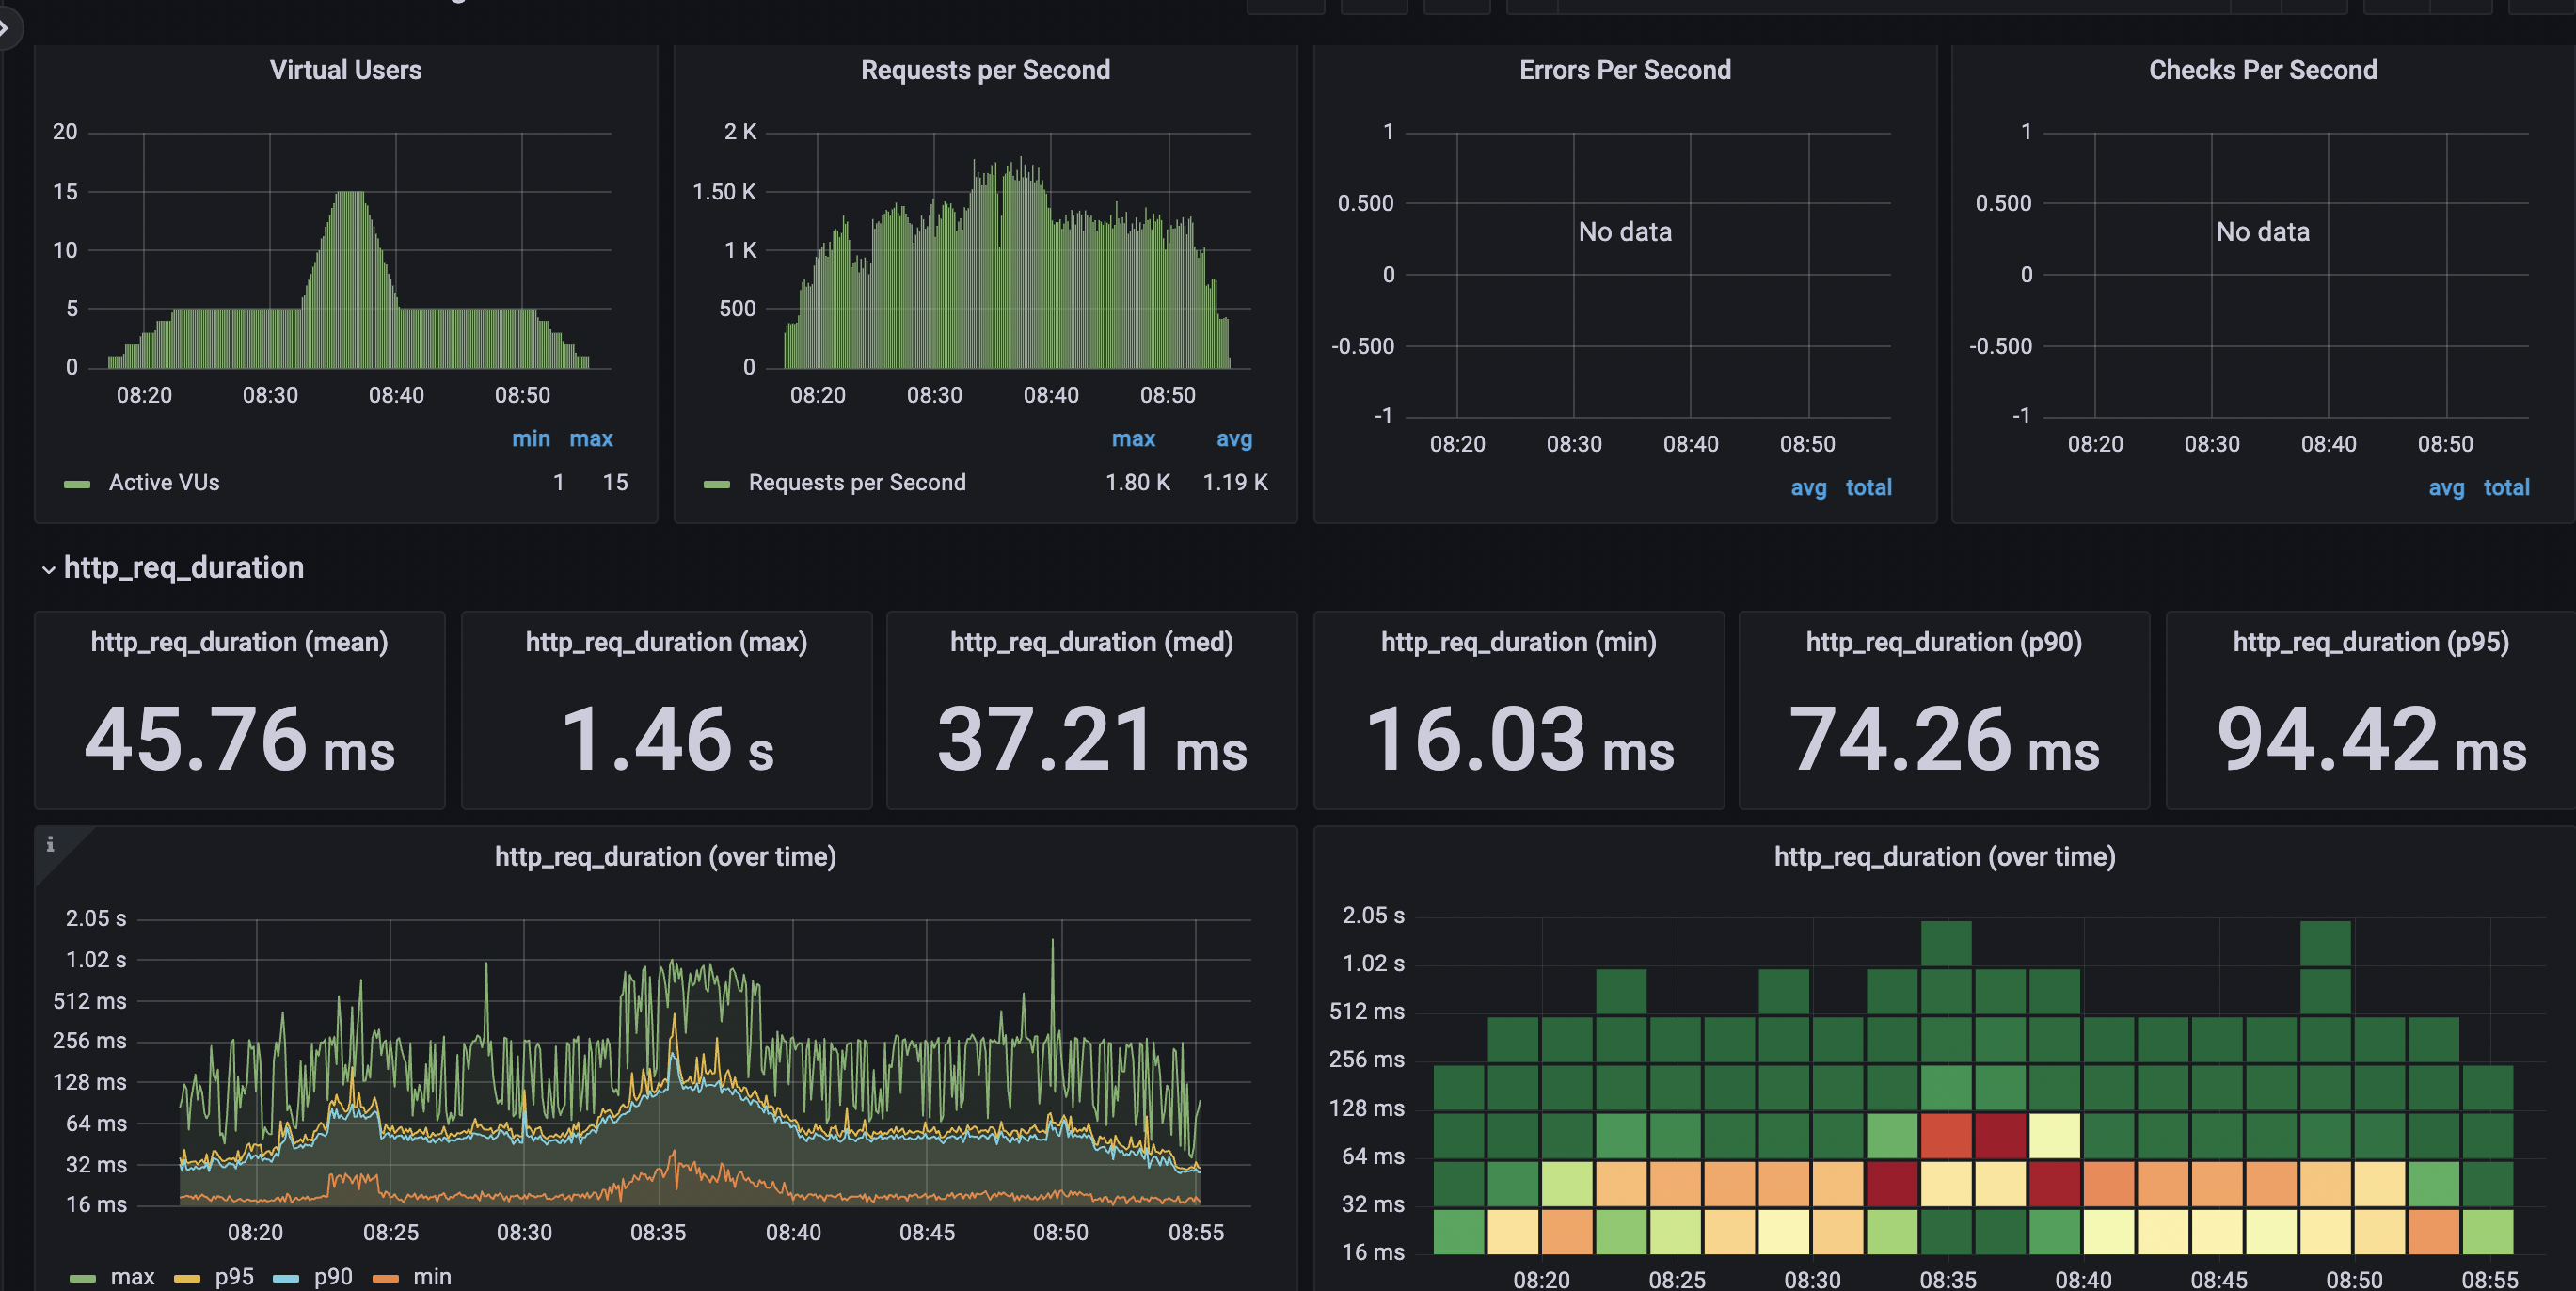Open the http_req_duration (p95) stat panel title
The image size is (2576, 1291).
coord(2370,642)
